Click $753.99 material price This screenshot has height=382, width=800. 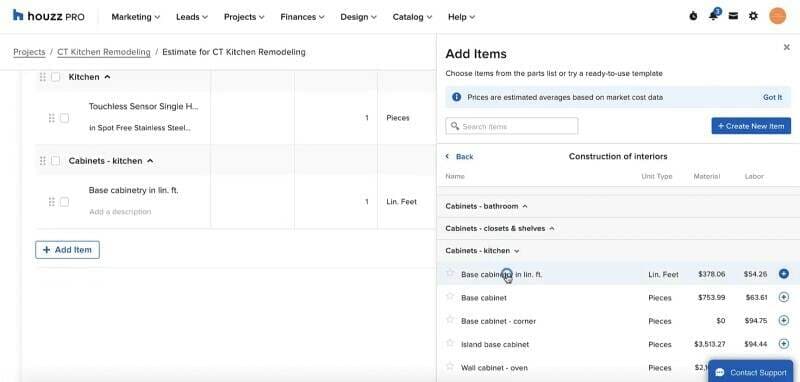coord(712,297)
